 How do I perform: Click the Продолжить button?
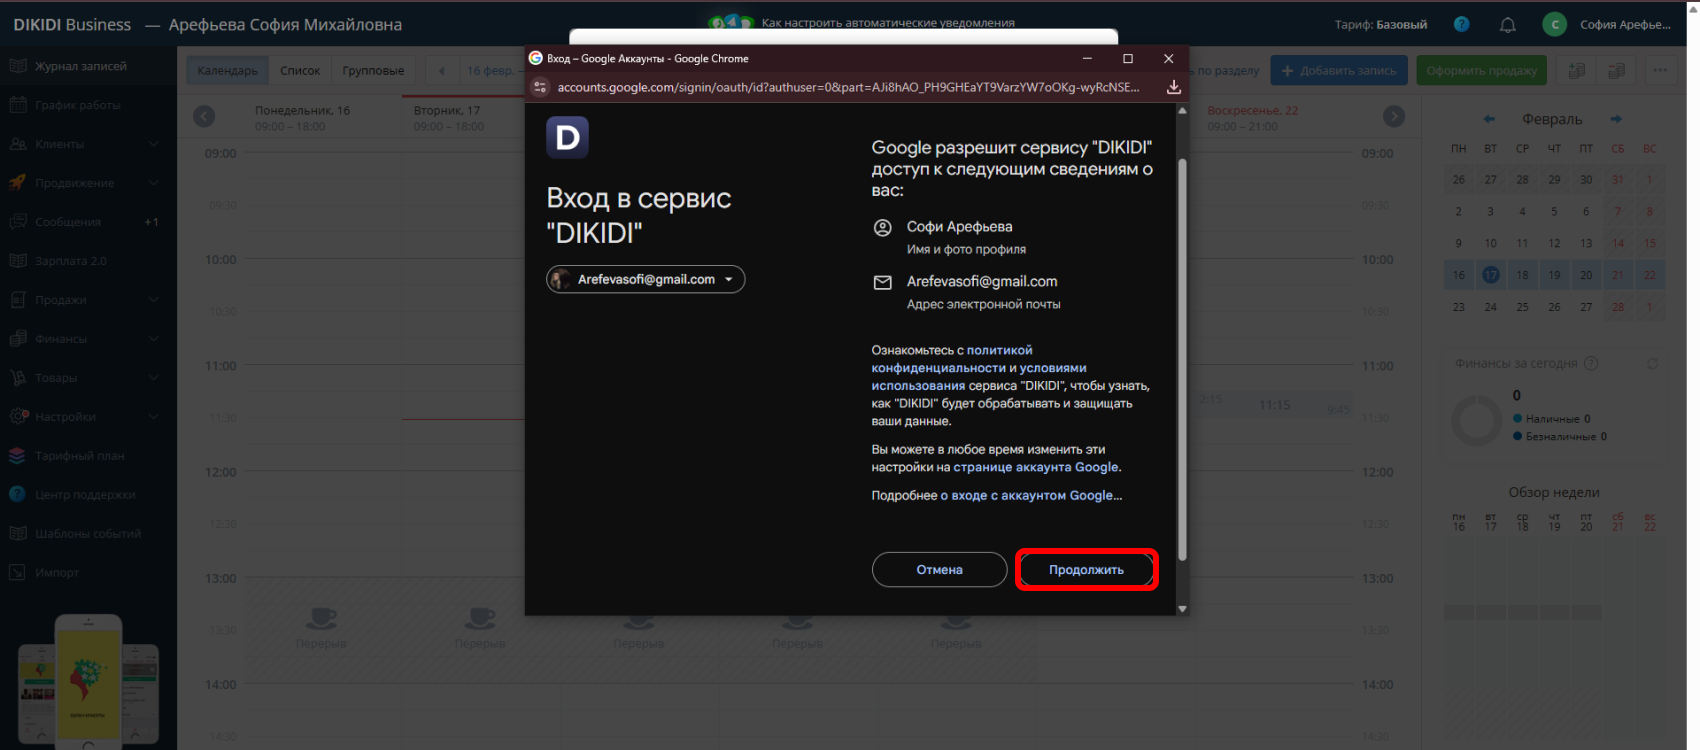tap(1086, 570)
